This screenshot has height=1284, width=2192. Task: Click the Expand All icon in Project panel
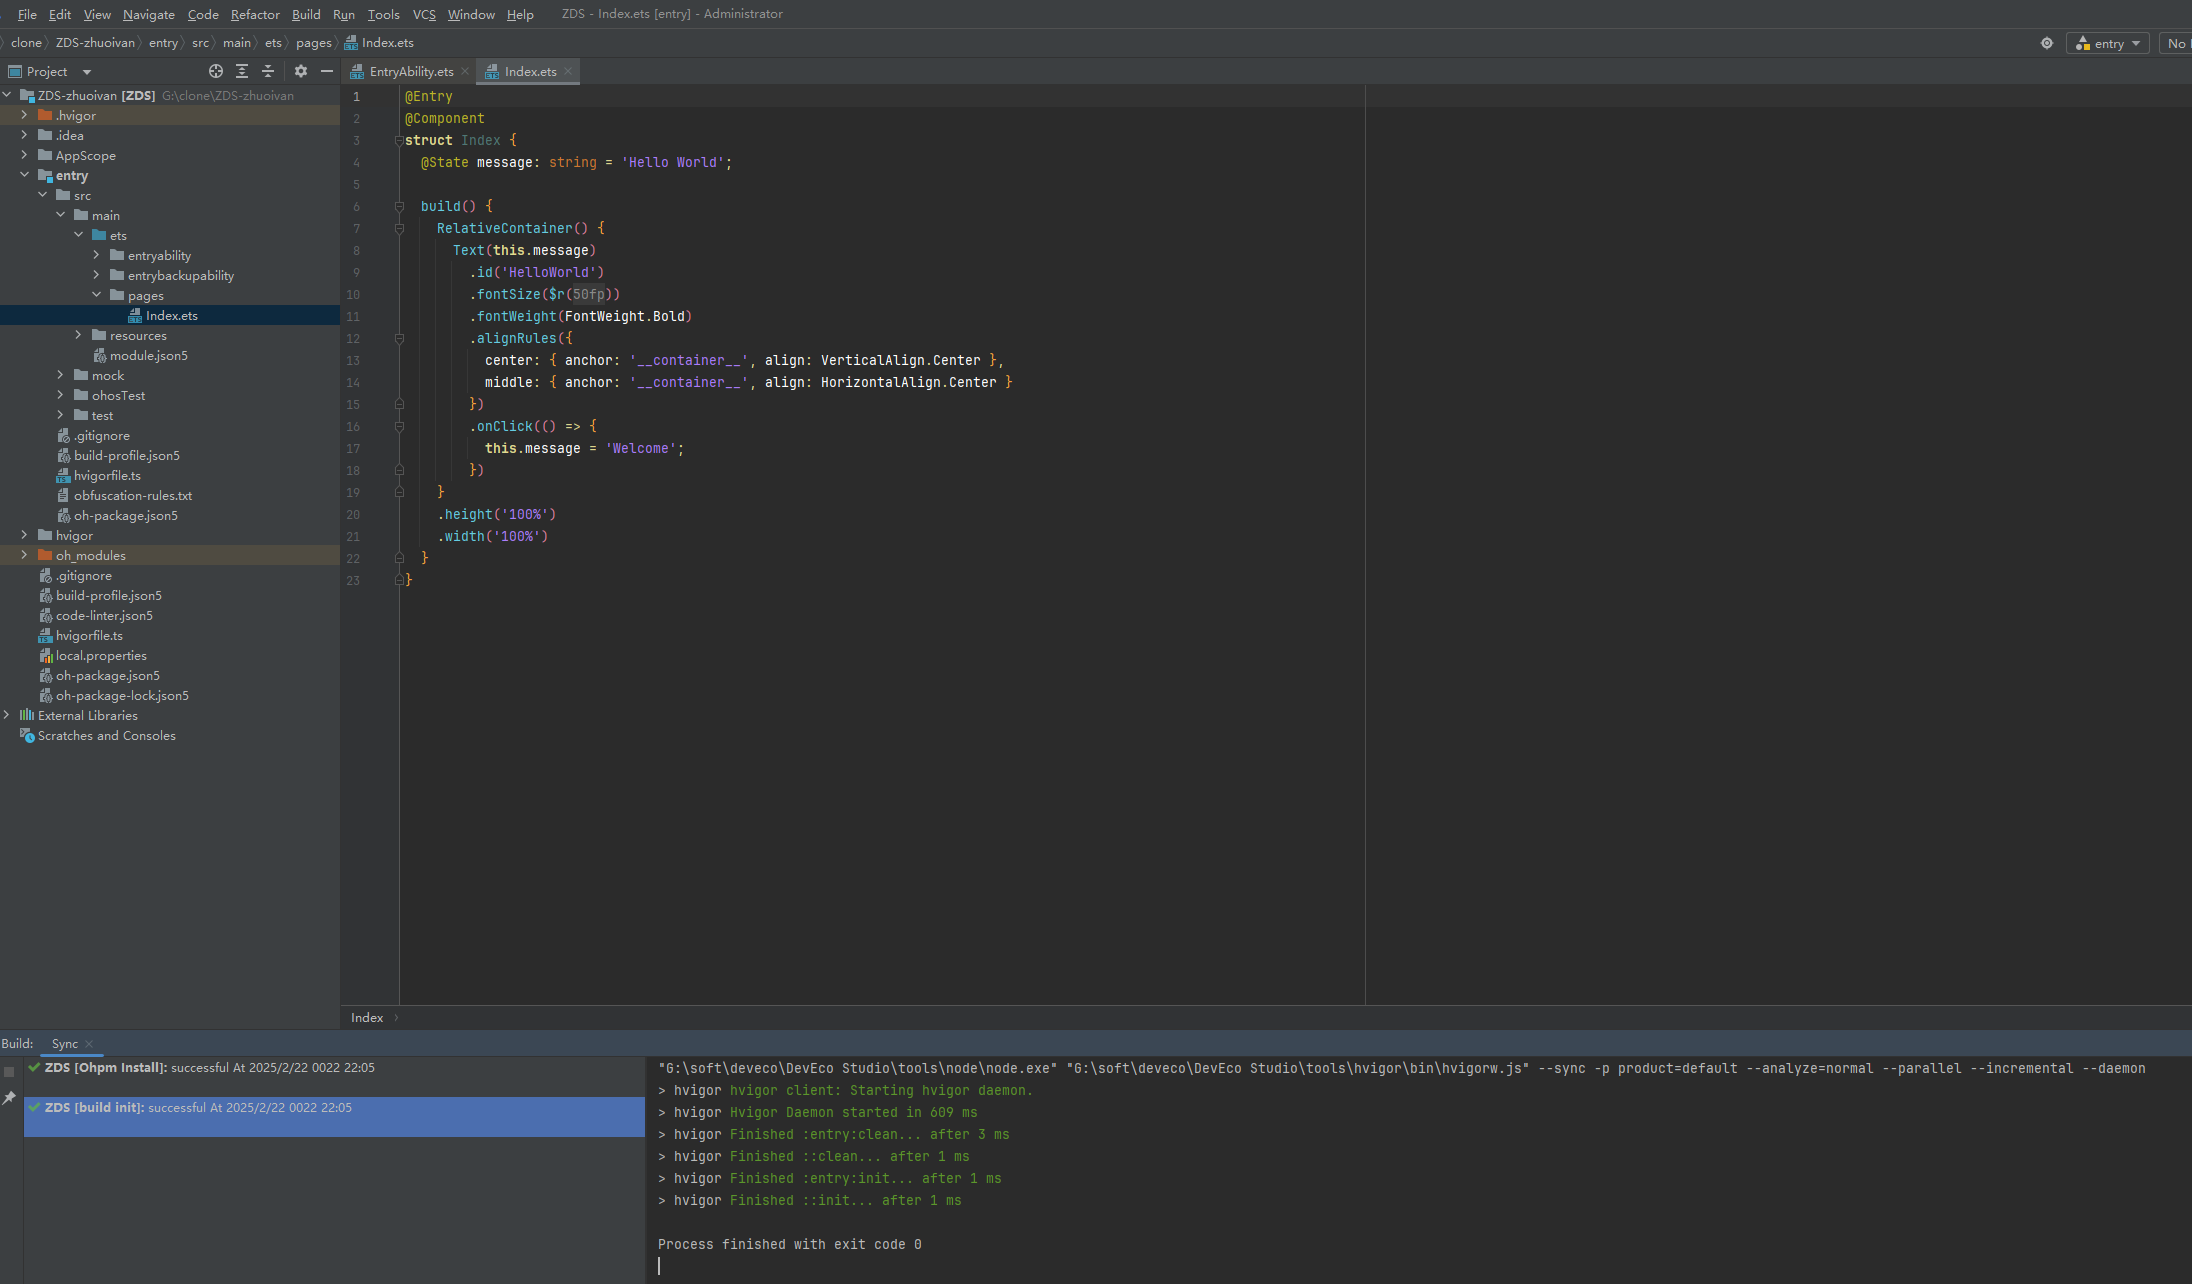pyautogui.click(x=242, y=71)
